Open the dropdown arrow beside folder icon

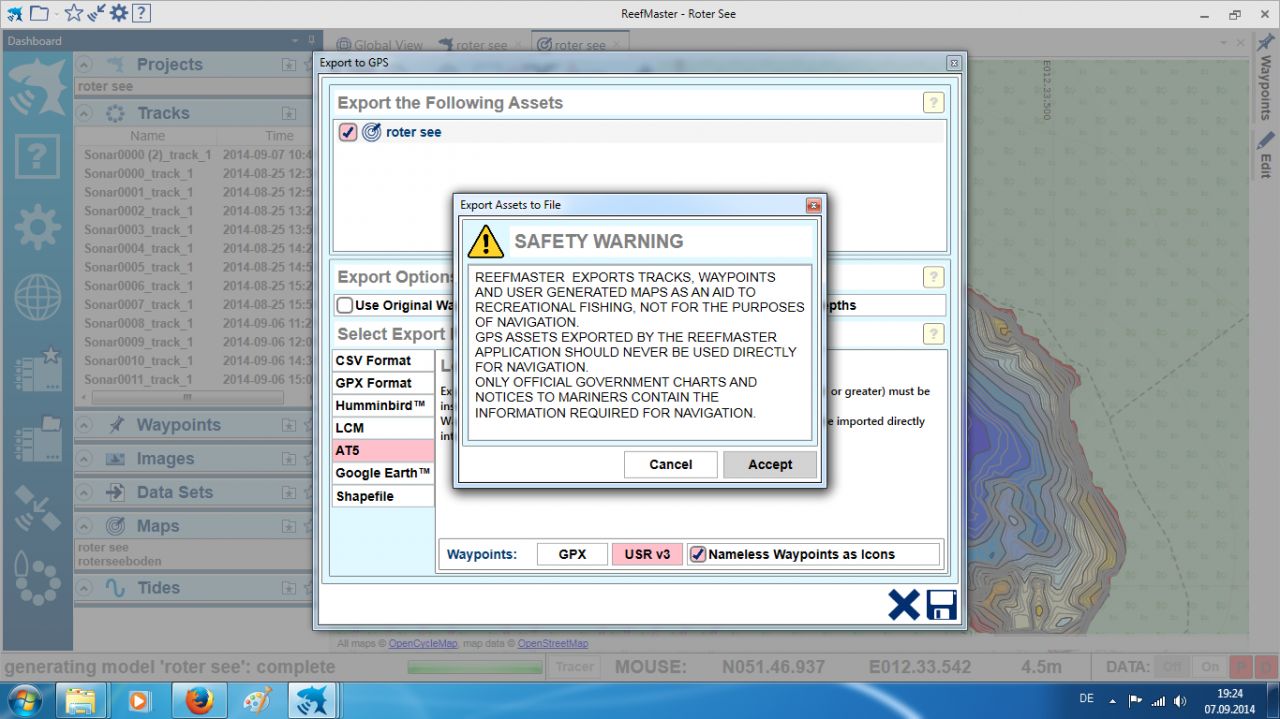56,14
